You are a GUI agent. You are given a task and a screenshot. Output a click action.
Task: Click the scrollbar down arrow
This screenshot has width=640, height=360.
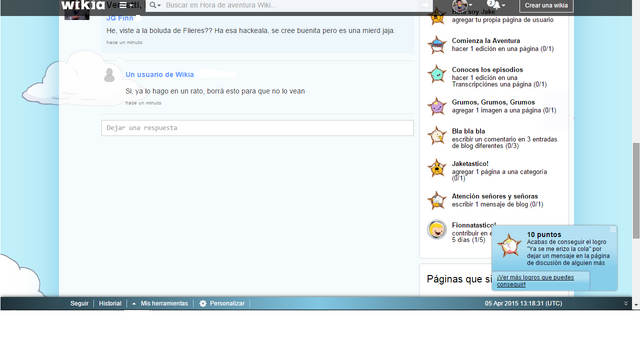click(x=636, y=305)
